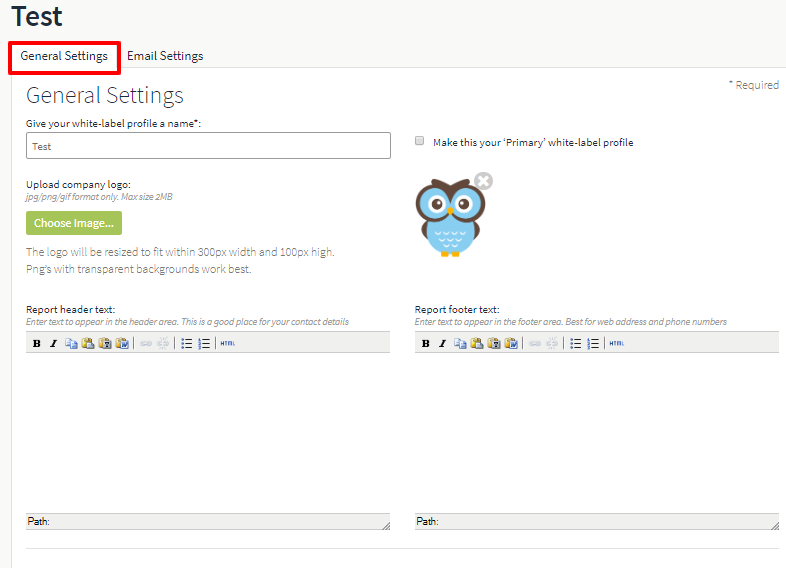Click header editor resize handle
The width and height of the screenshot is (786, 568).
tap(386, 525)
